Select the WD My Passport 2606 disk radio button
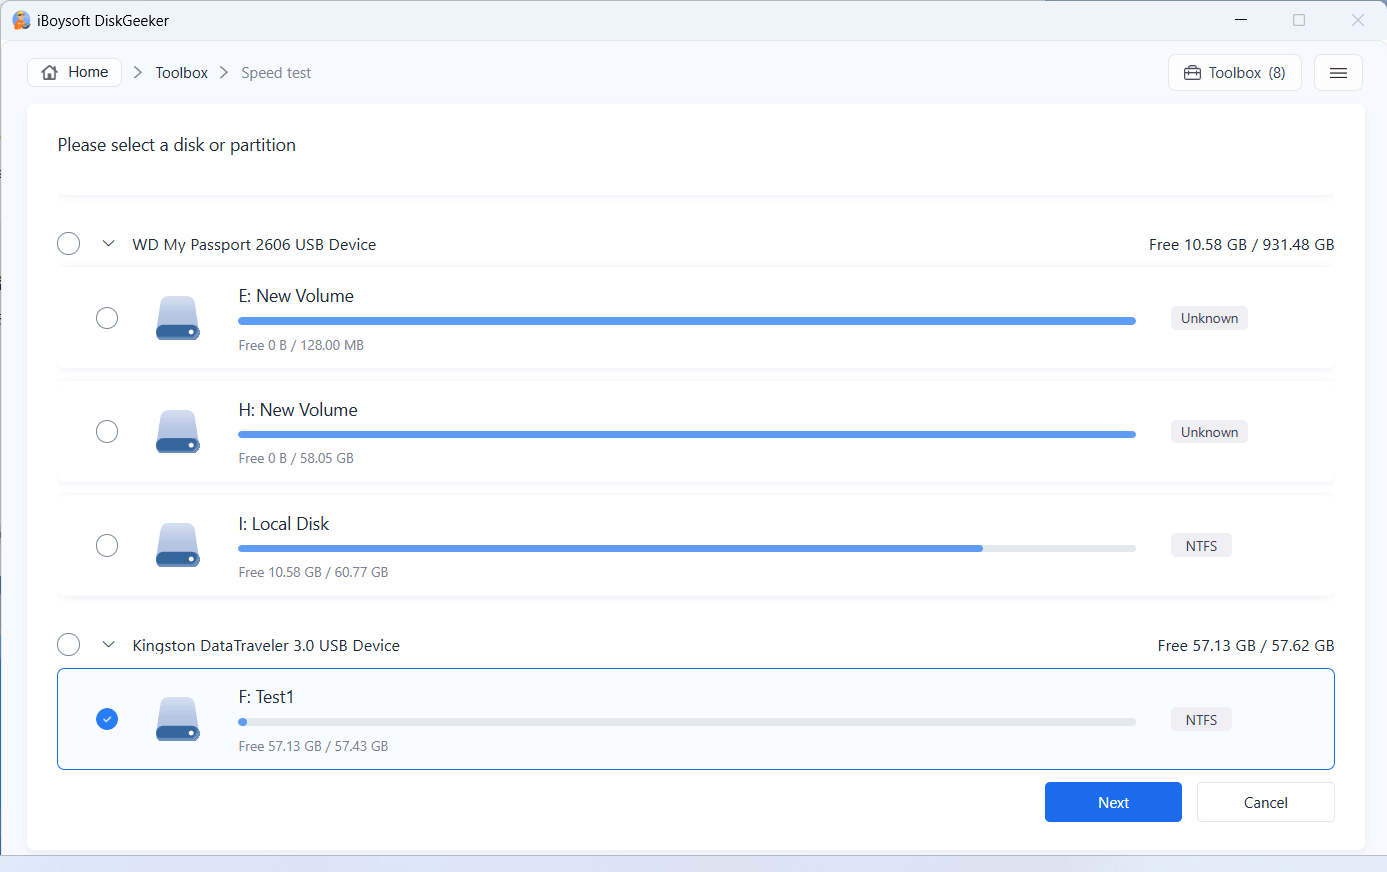This screenshot has width=1387, height=872. tap(68, 244)
